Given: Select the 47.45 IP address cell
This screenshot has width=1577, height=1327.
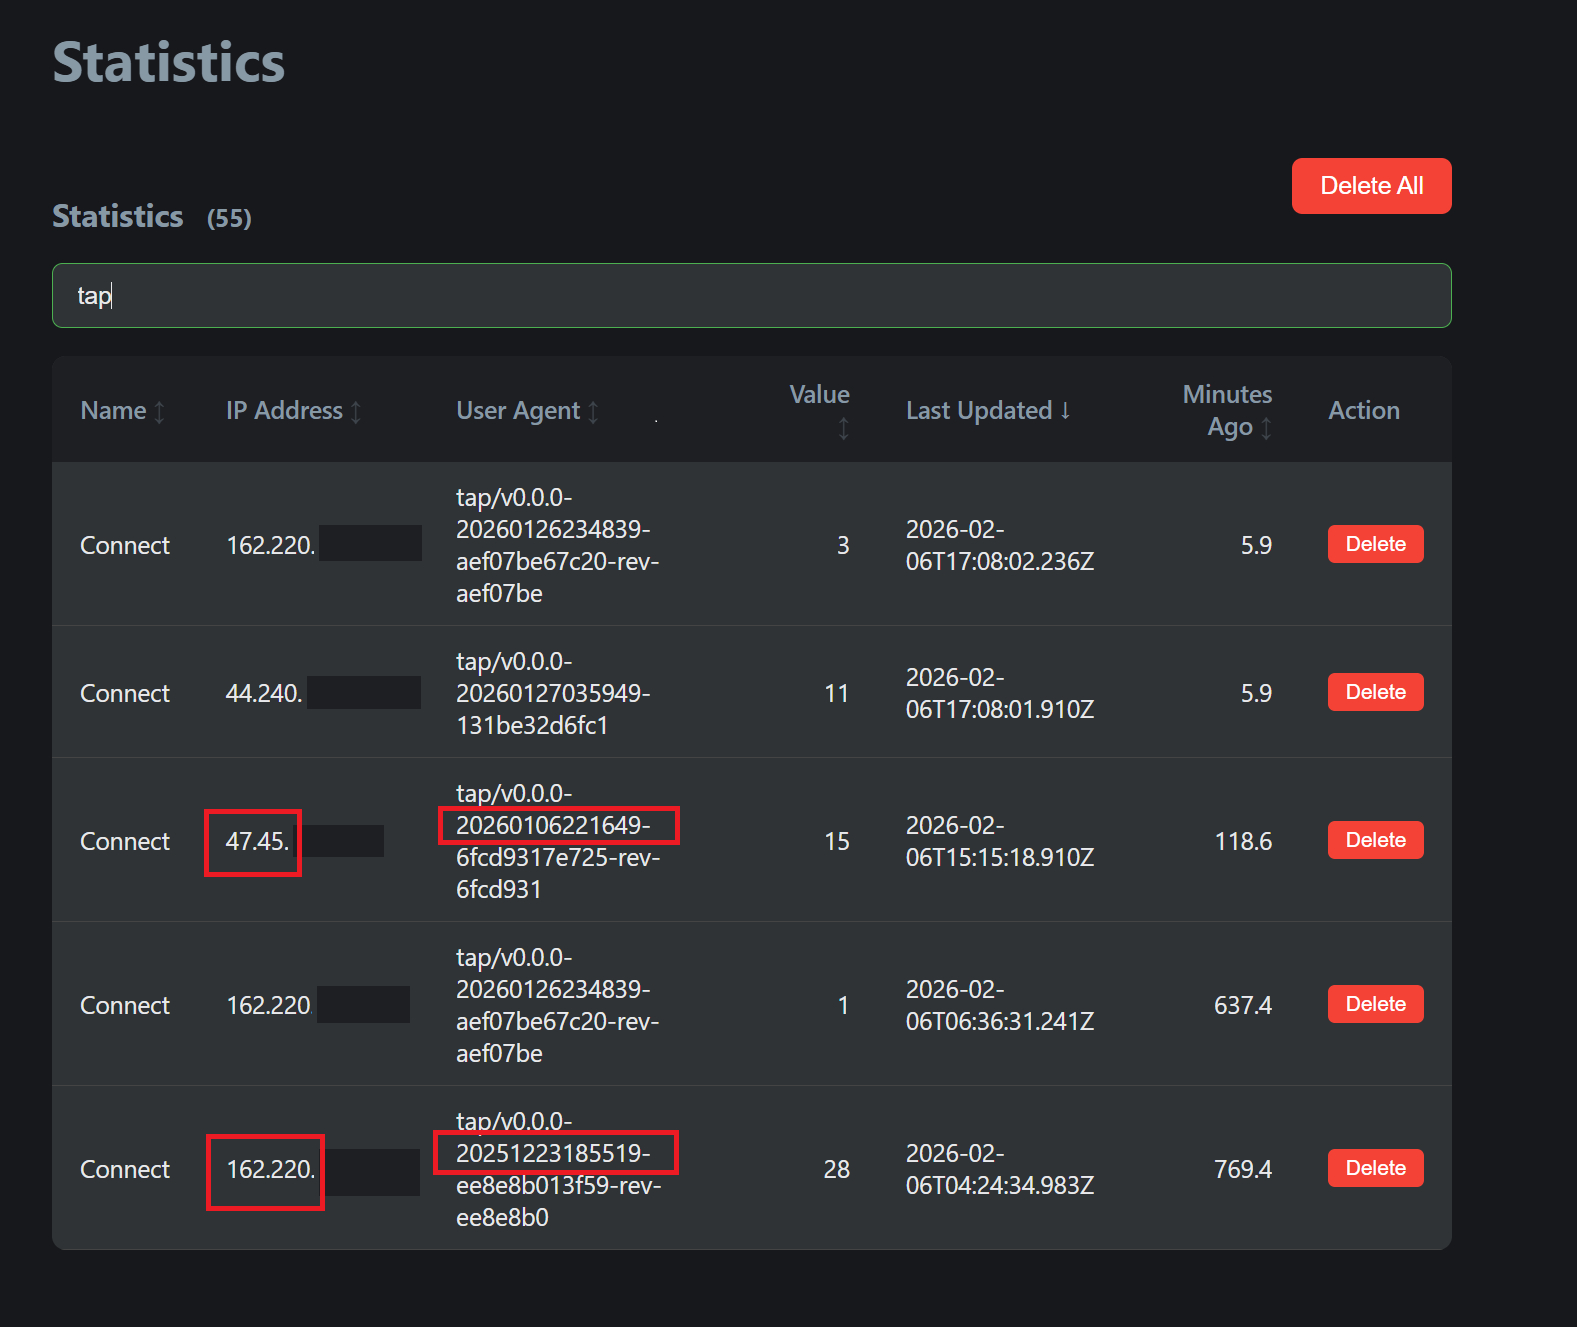Looking at the screenshot, I should 257,842.
